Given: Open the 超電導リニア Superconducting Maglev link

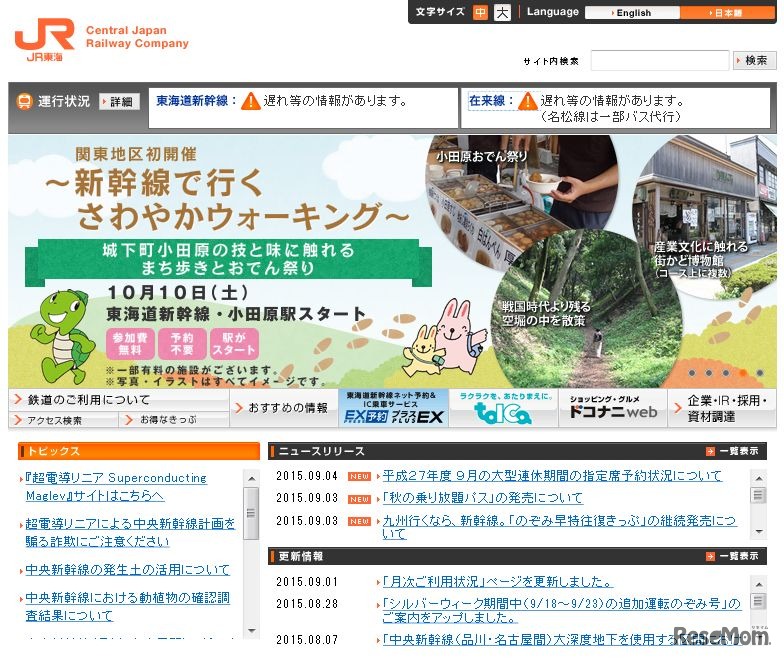Looking at the screenshot, I should tap(116, 486).
